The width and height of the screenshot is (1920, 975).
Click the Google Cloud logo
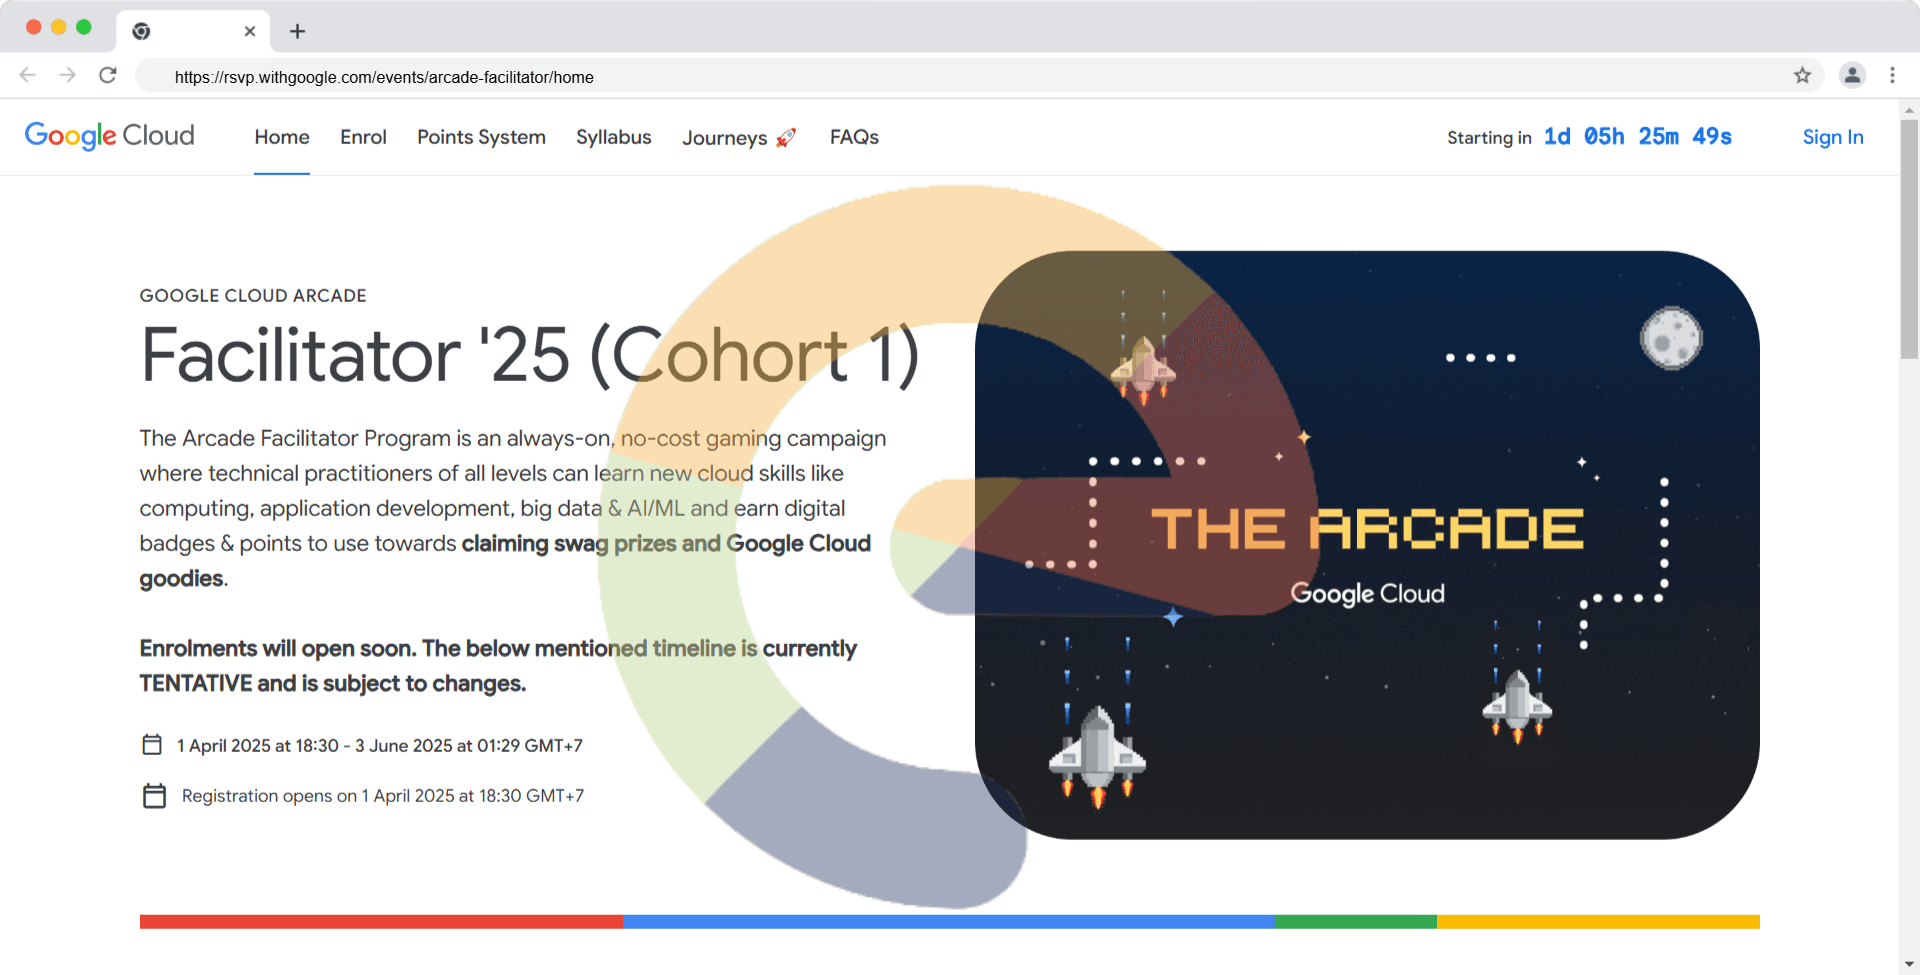pyautogui.click(x=110, y=136)
